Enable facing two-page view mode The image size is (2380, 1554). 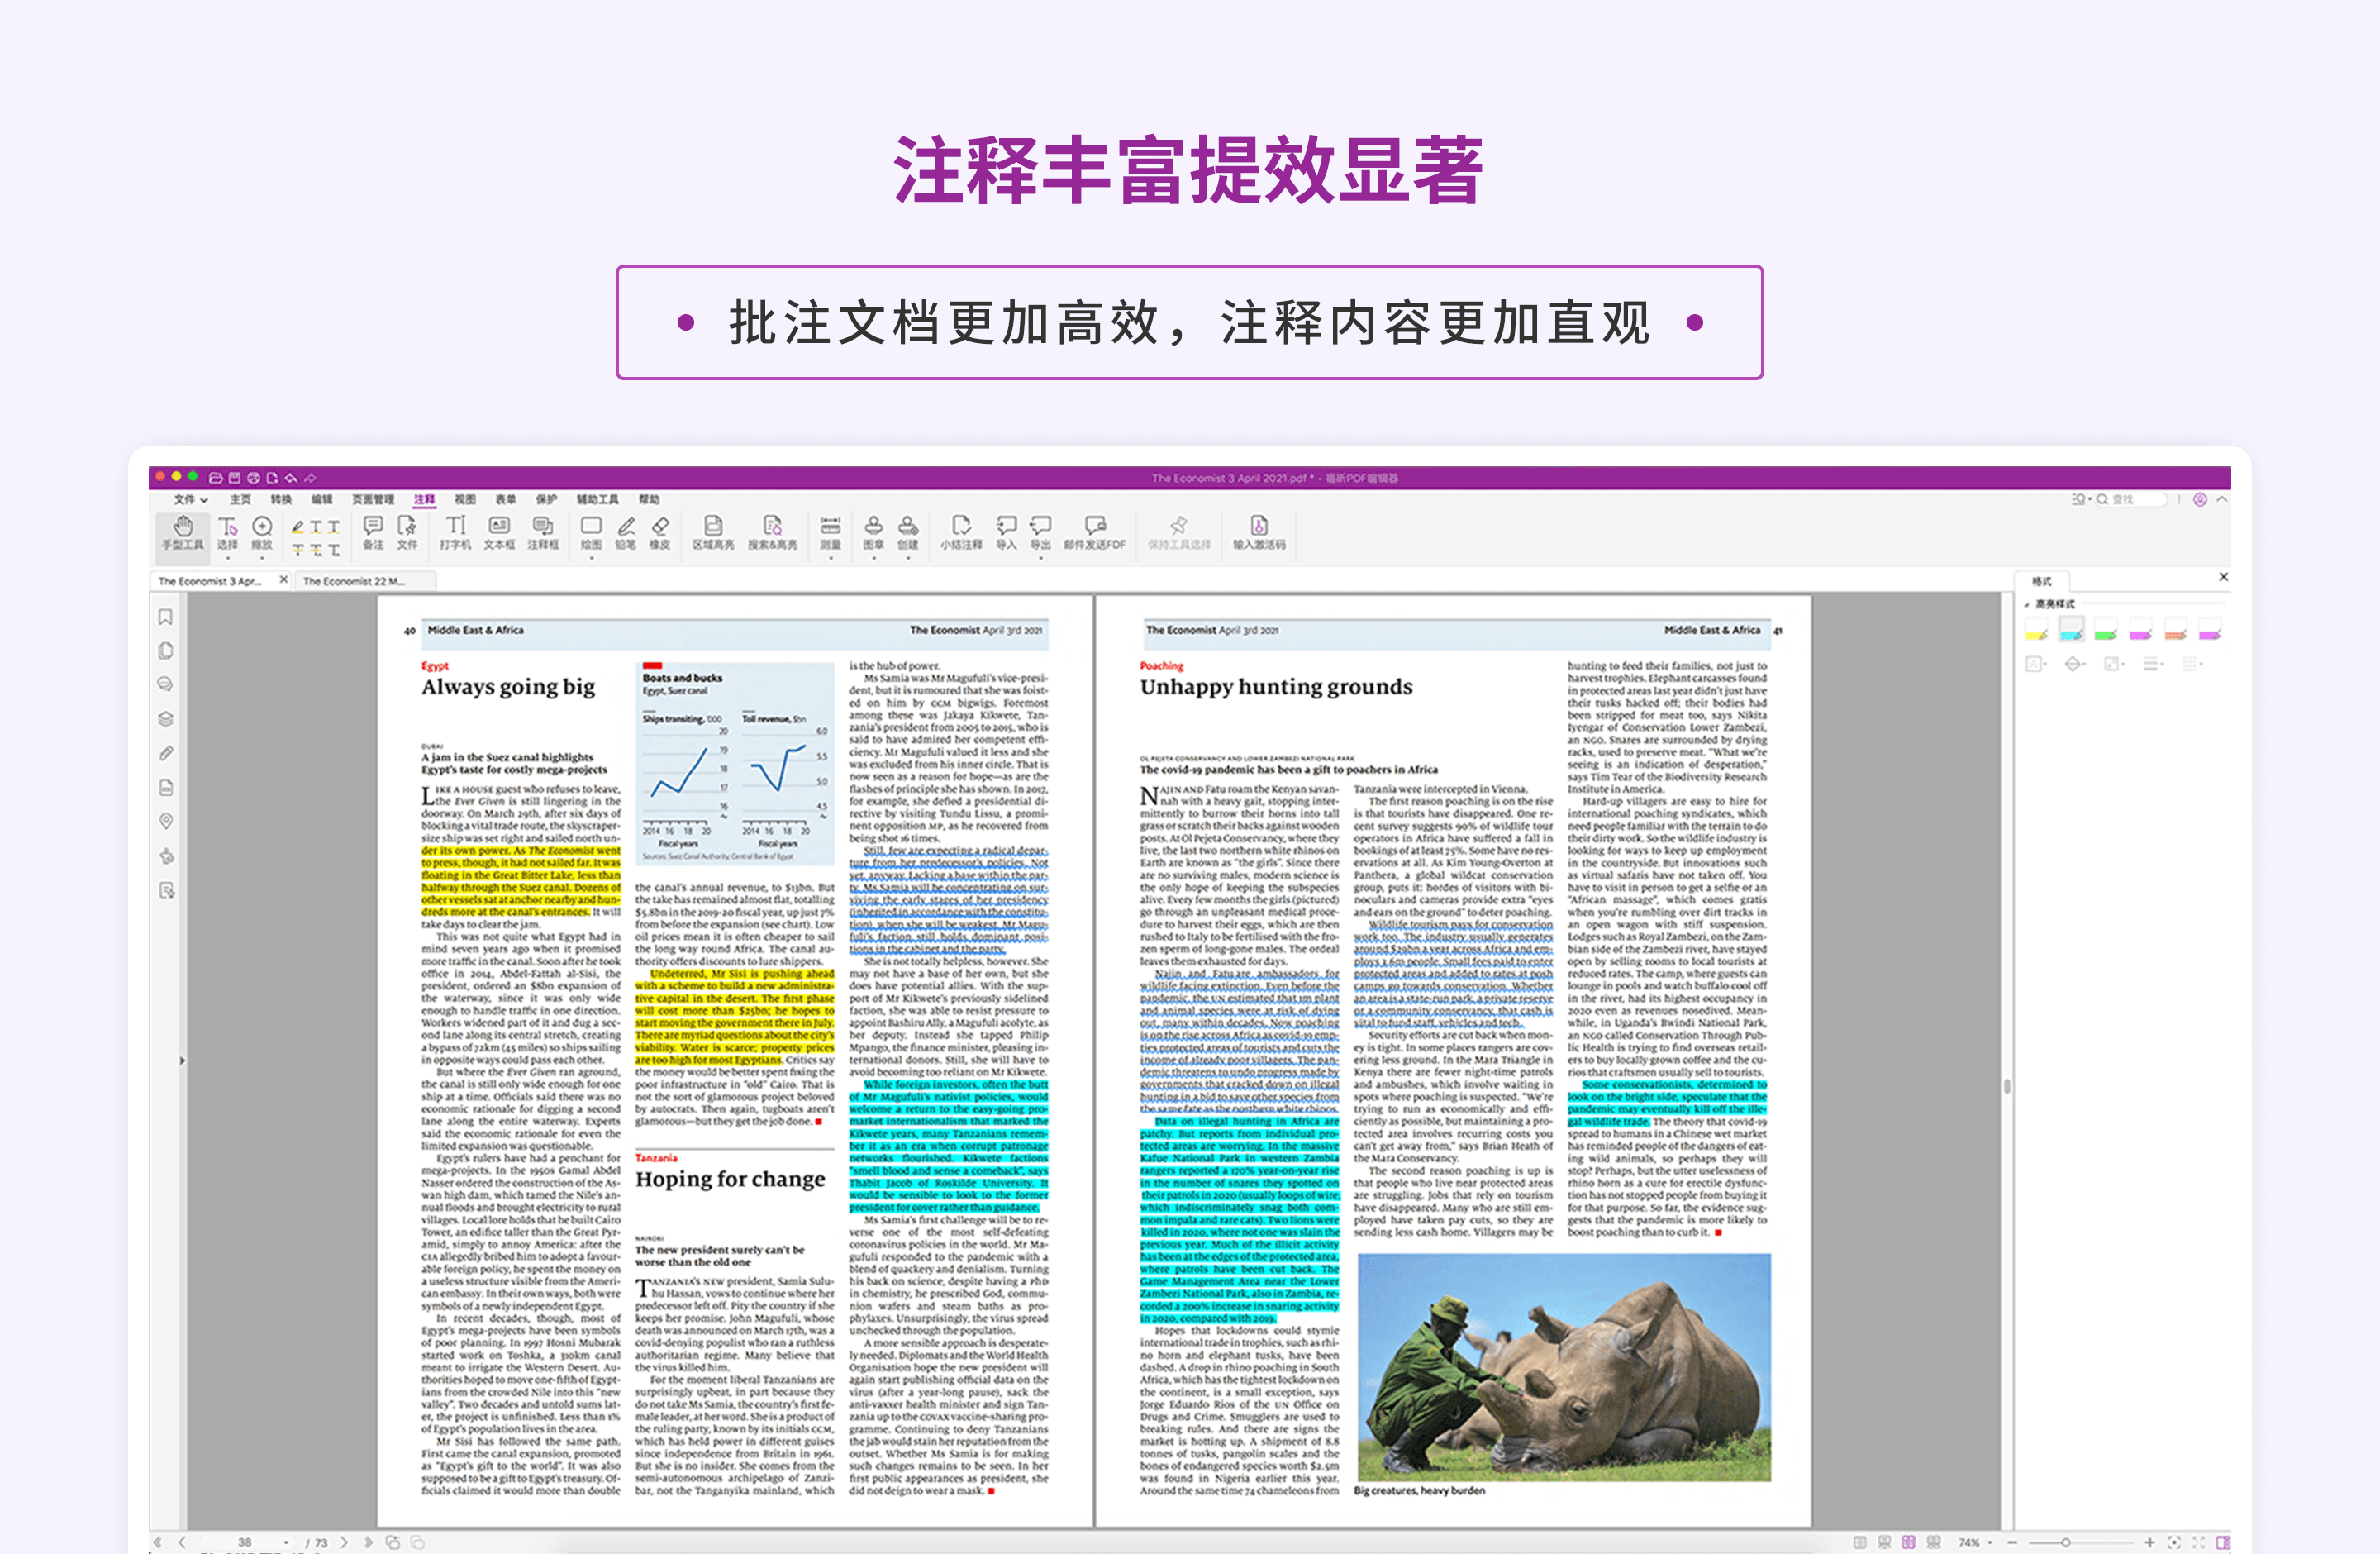(x=1909, y=1542)
